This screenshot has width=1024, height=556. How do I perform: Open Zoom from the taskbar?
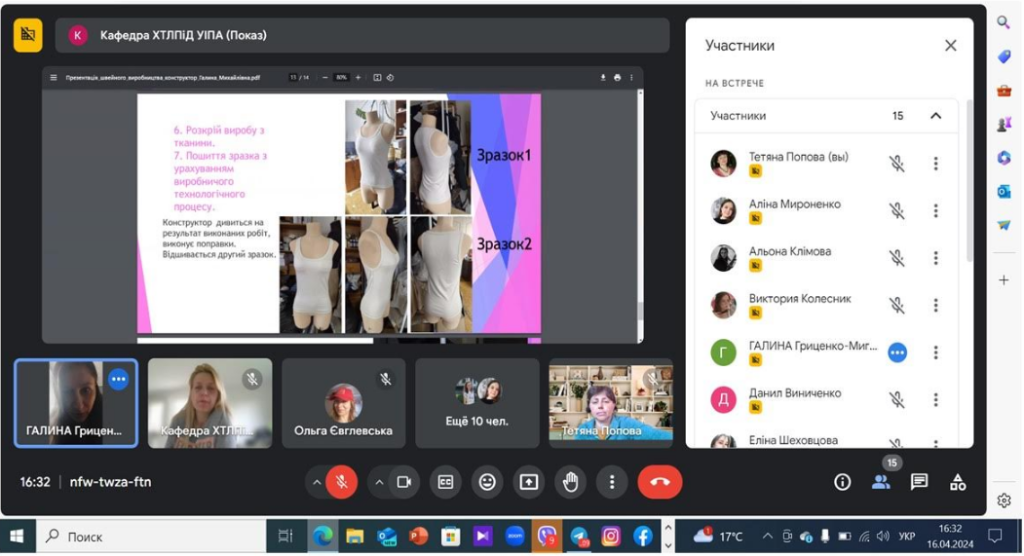coord(515,536)
